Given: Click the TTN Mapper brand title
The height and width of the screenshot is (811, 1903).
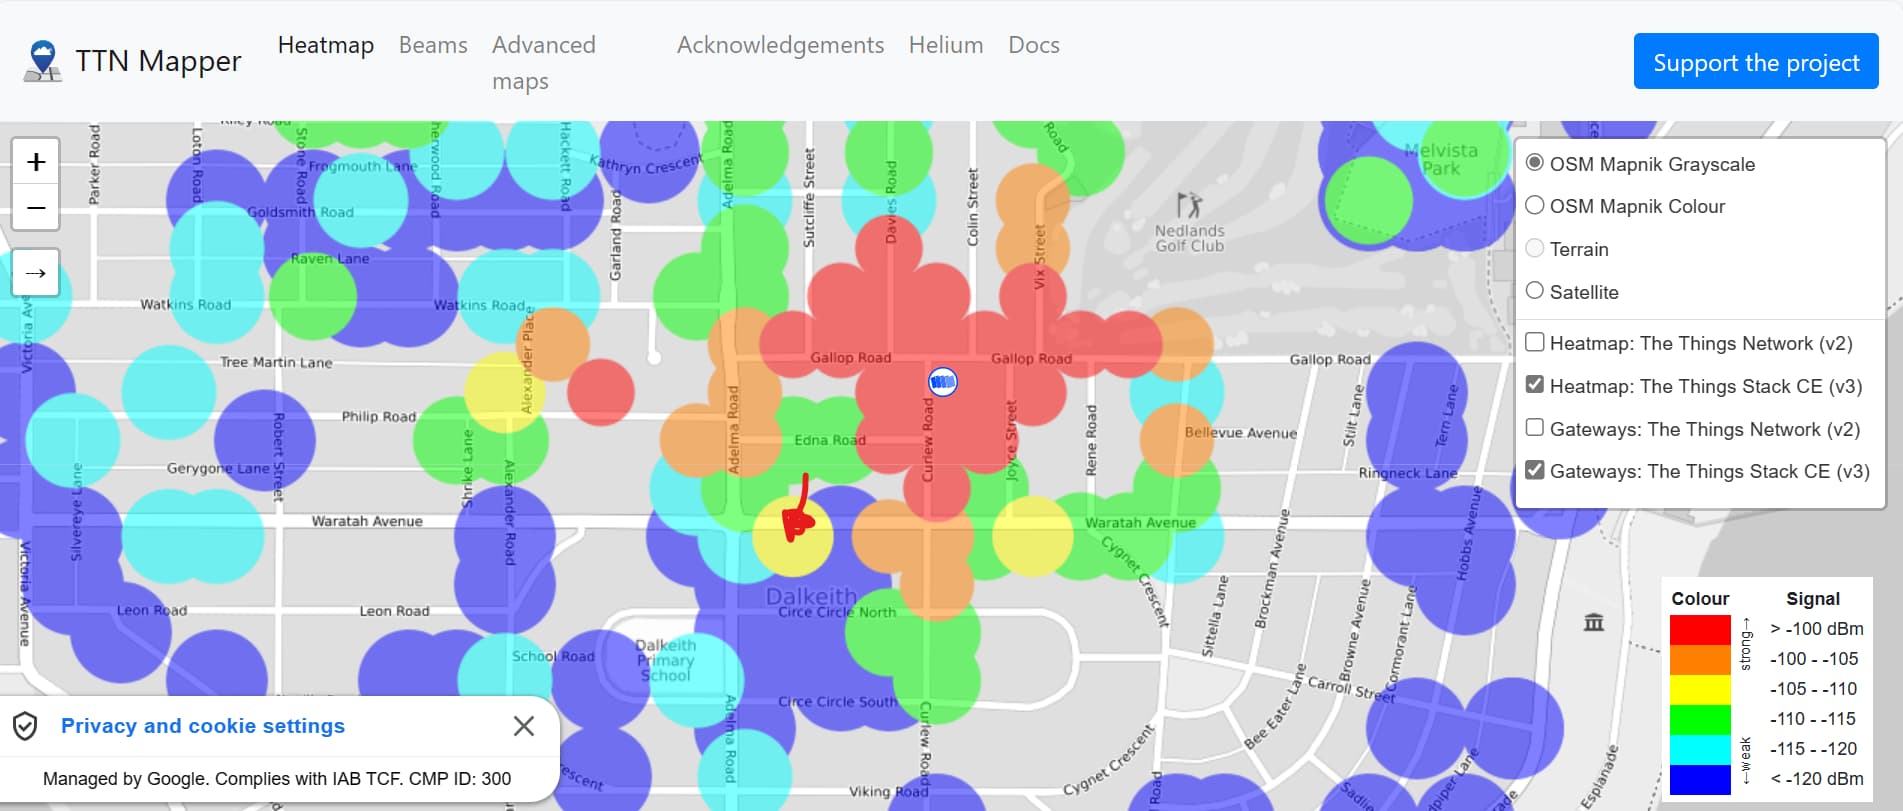Looking at the screenshot, I should [x=159, y=61].
